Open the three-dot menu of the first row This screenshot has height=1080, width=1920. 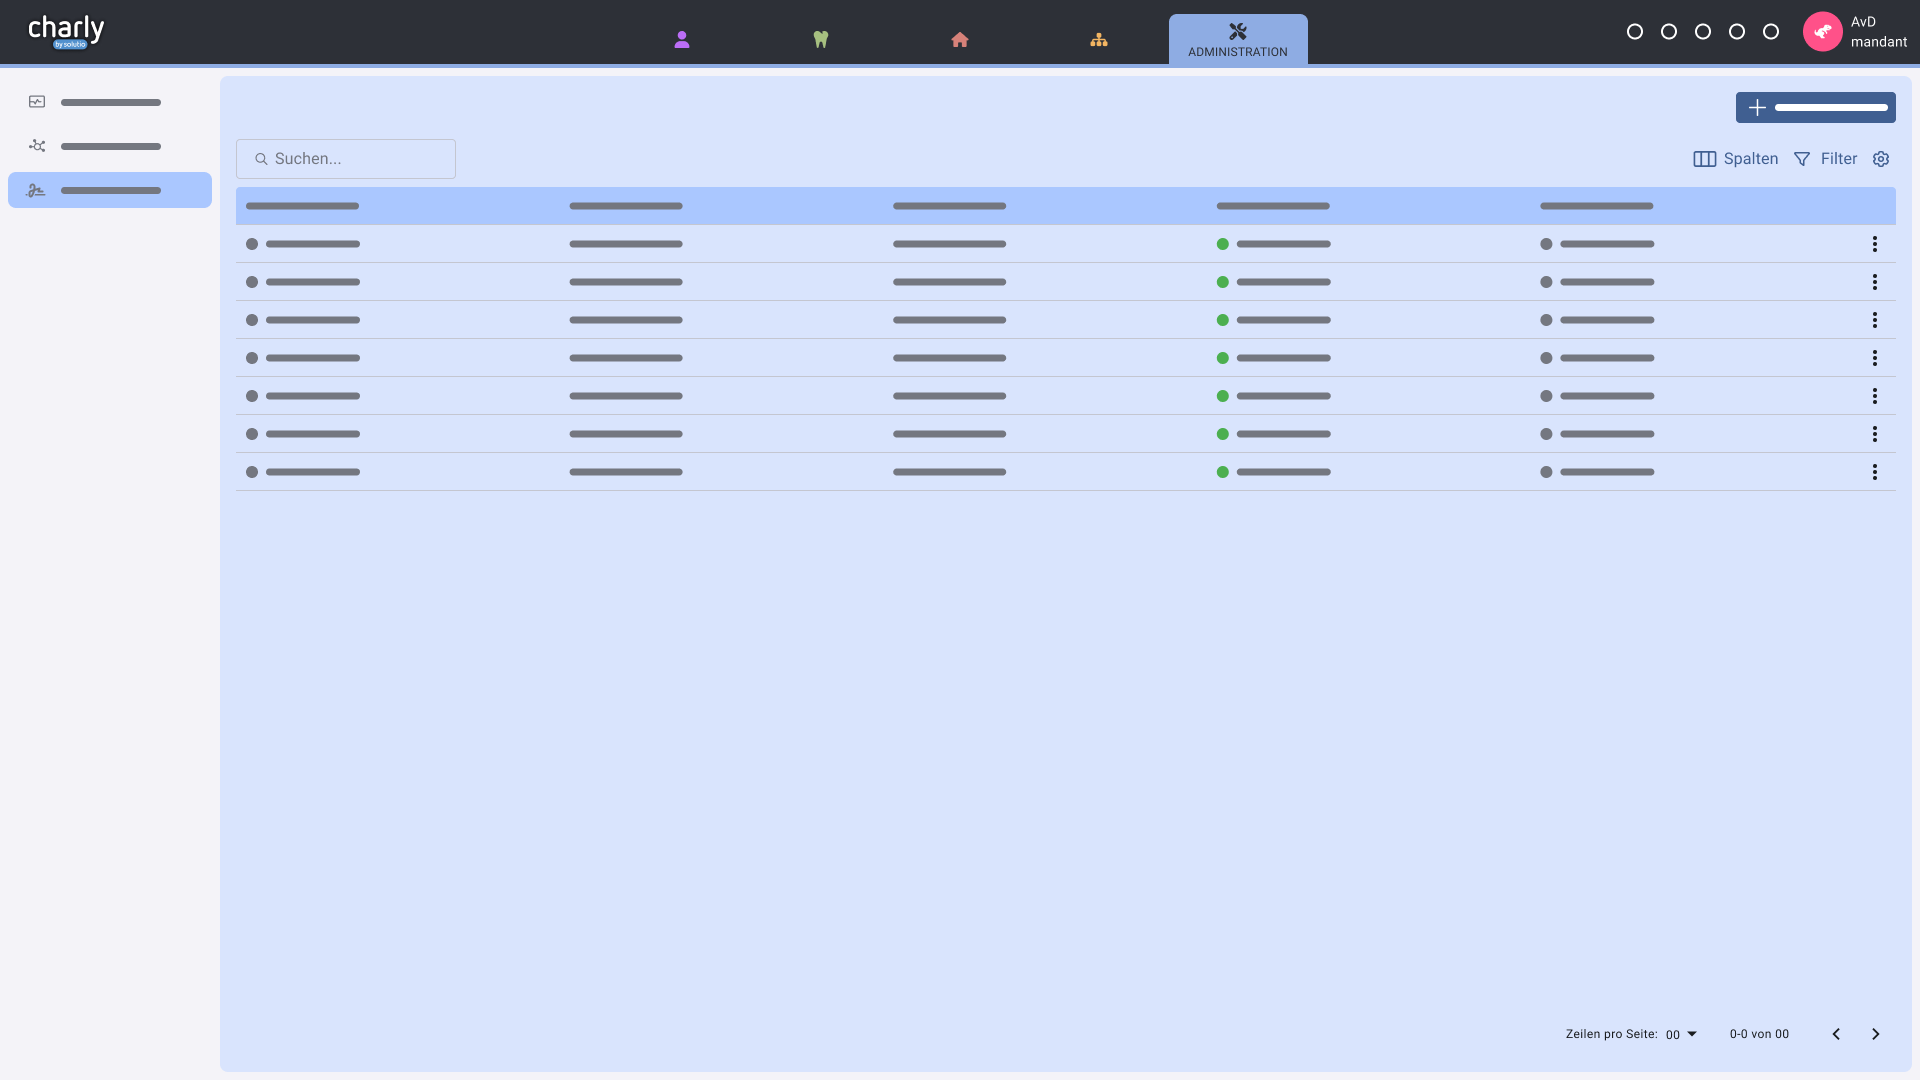(1875, 244)
